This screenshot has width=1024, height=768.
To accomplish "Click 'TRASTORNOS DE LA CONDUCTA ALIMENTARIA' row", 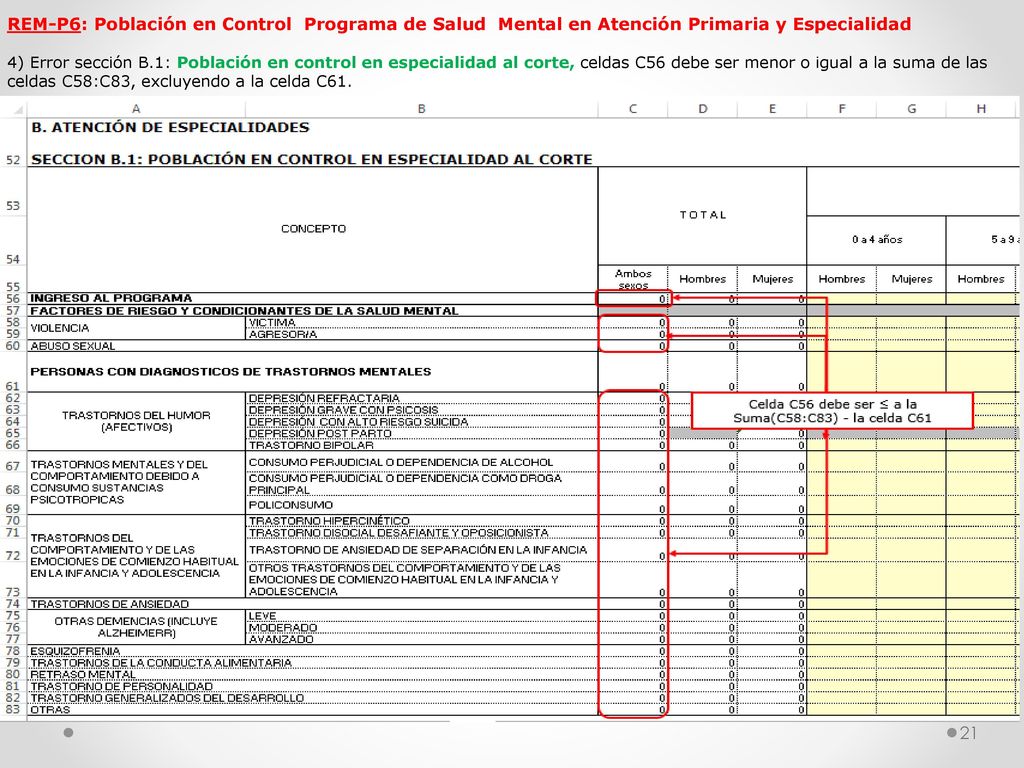I will point(161,663).
